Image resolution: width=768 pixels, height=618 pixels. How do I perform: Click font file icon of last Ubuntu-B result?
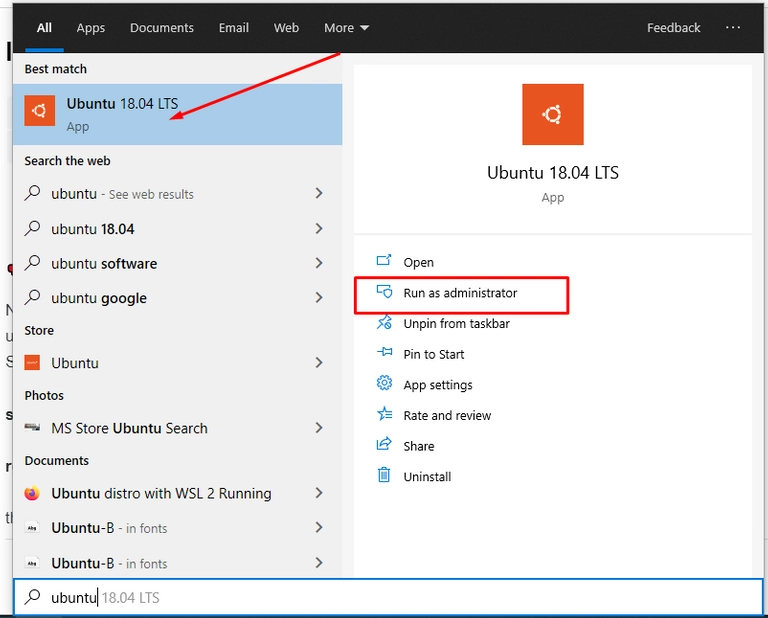(x=32, y=563)
